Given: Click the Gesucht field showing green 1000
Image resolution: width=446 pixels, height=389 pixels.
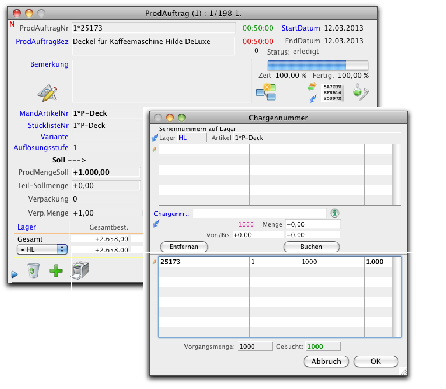Looking at the screenshot, I should [323, 346].
